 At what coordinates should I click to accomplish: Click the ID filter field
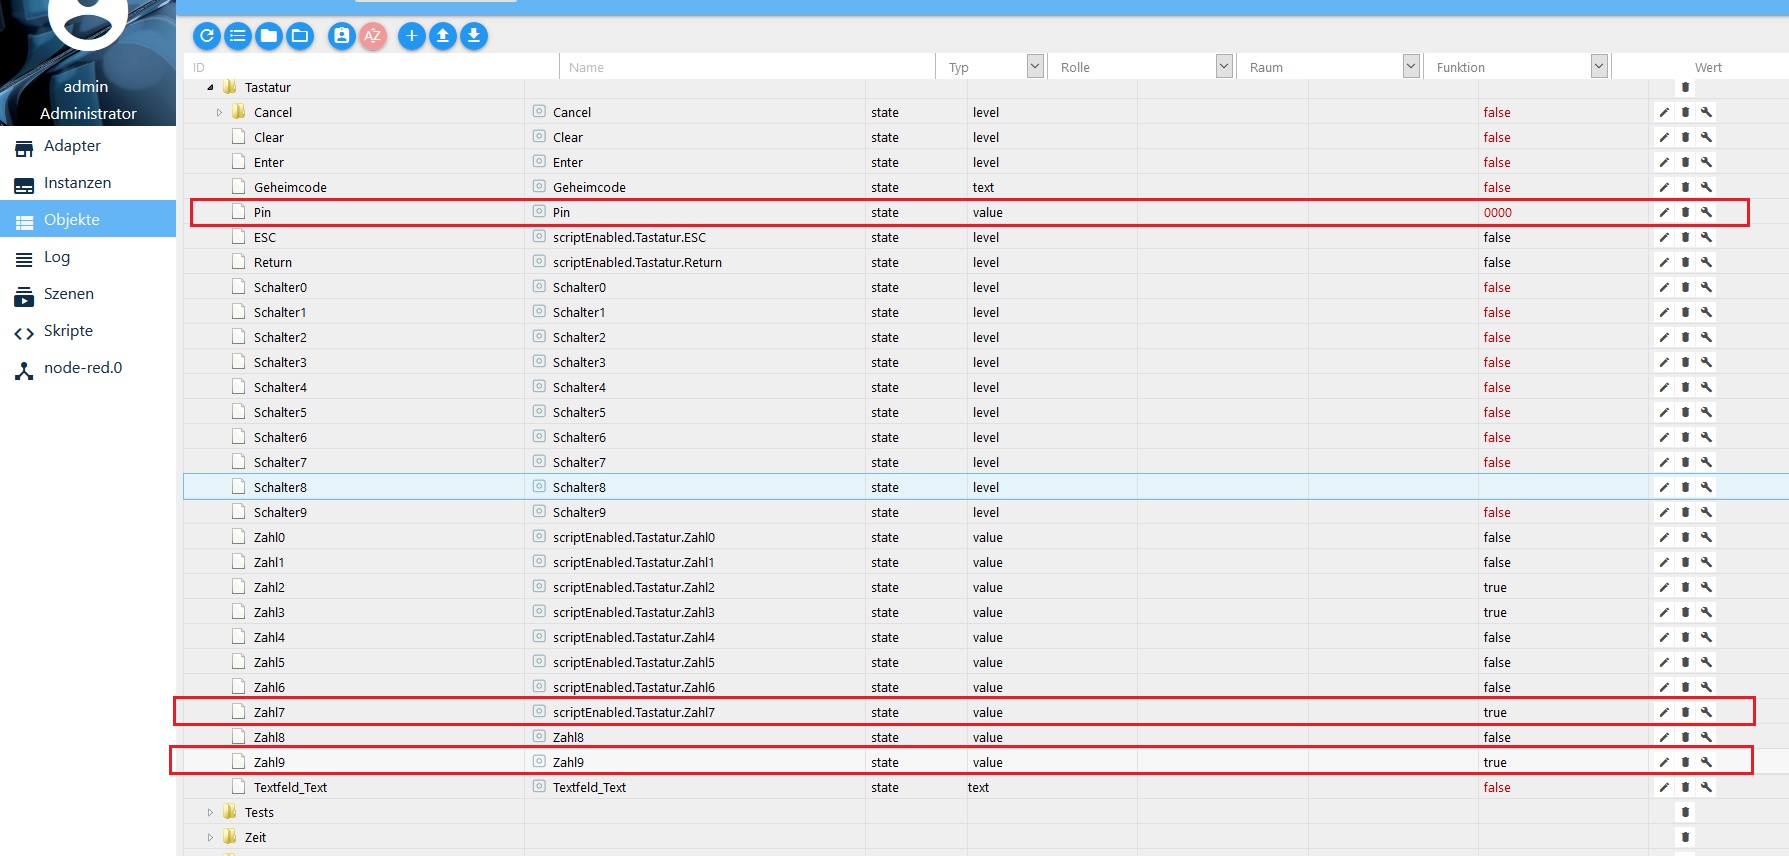tap(370, 67)
